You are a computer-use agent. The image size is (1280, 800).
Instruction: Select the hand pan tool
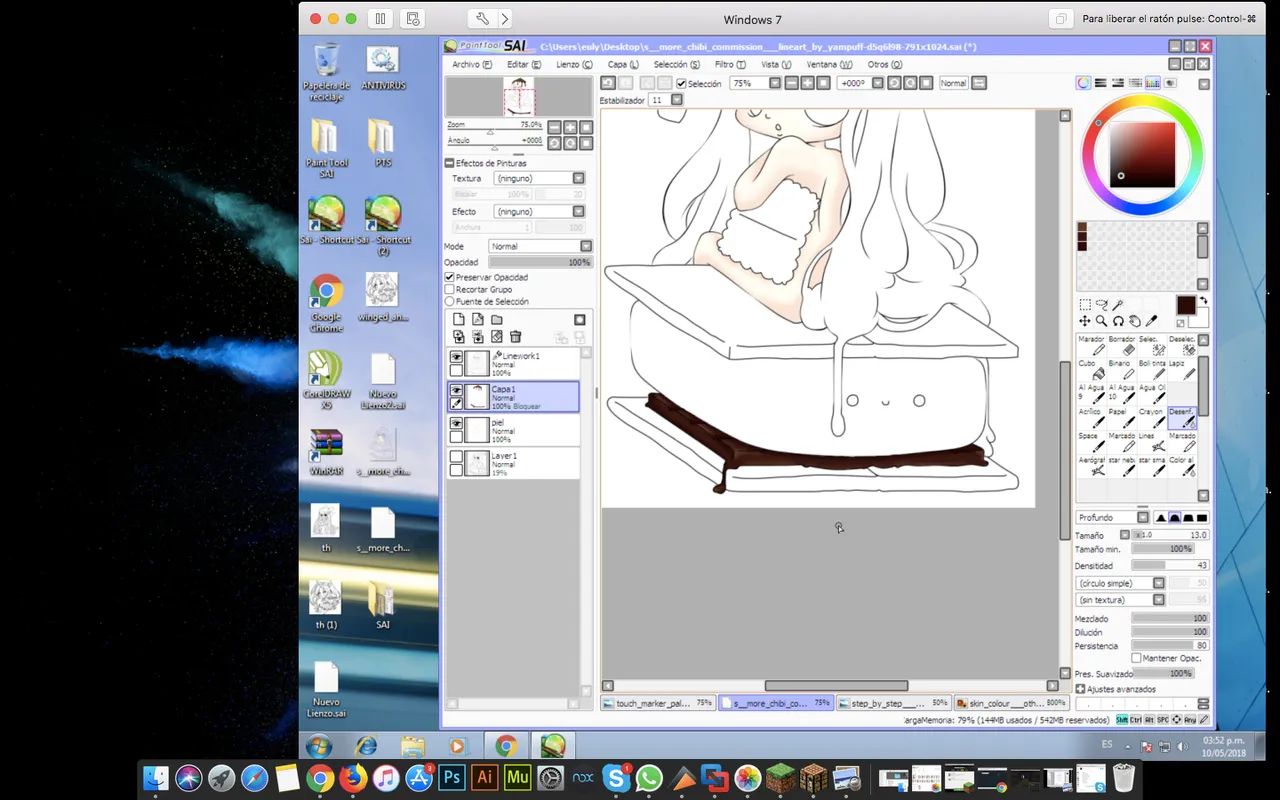pyautogui.click(x=1135, y=321)
